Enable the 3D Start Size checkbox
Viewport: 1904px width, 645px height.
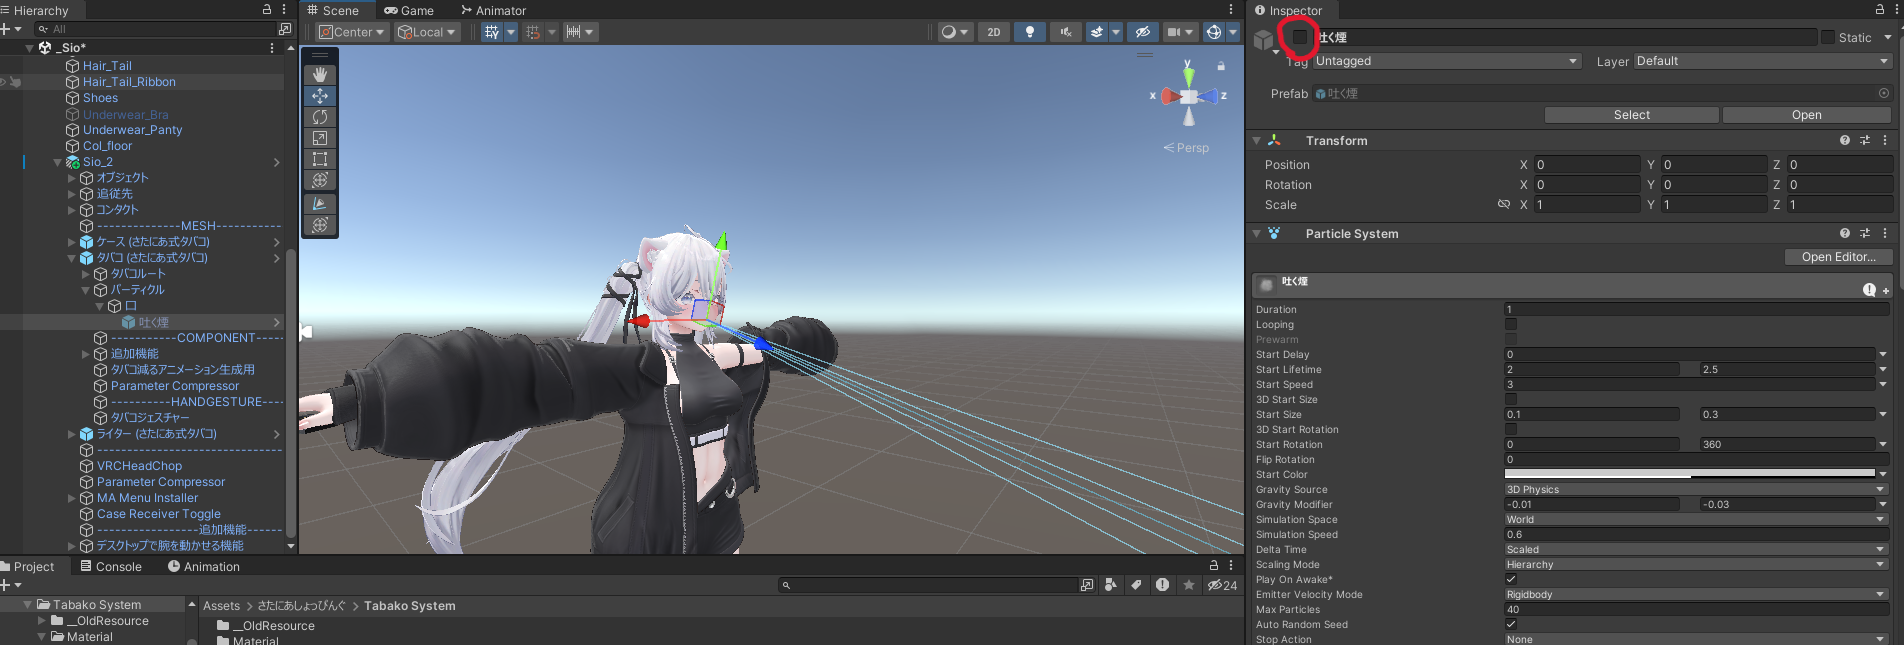(1511, 399)
